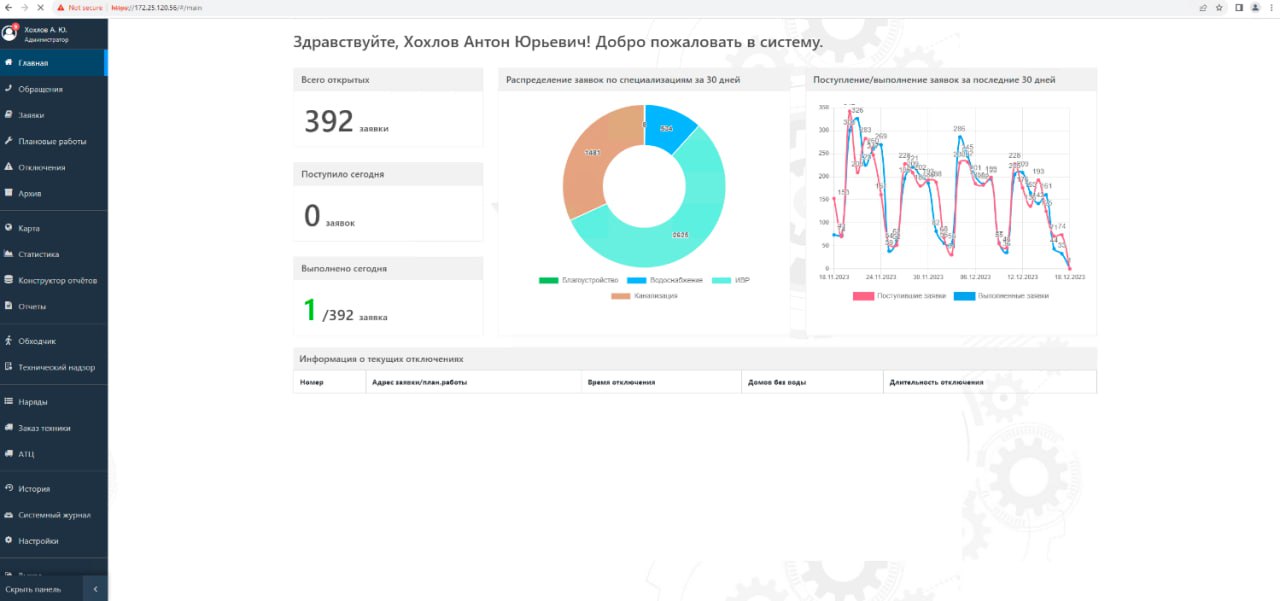Bookmark this page with the star icon
Image resolution: width=1280 pixels, height=601 pixels.
[1219, 7]
